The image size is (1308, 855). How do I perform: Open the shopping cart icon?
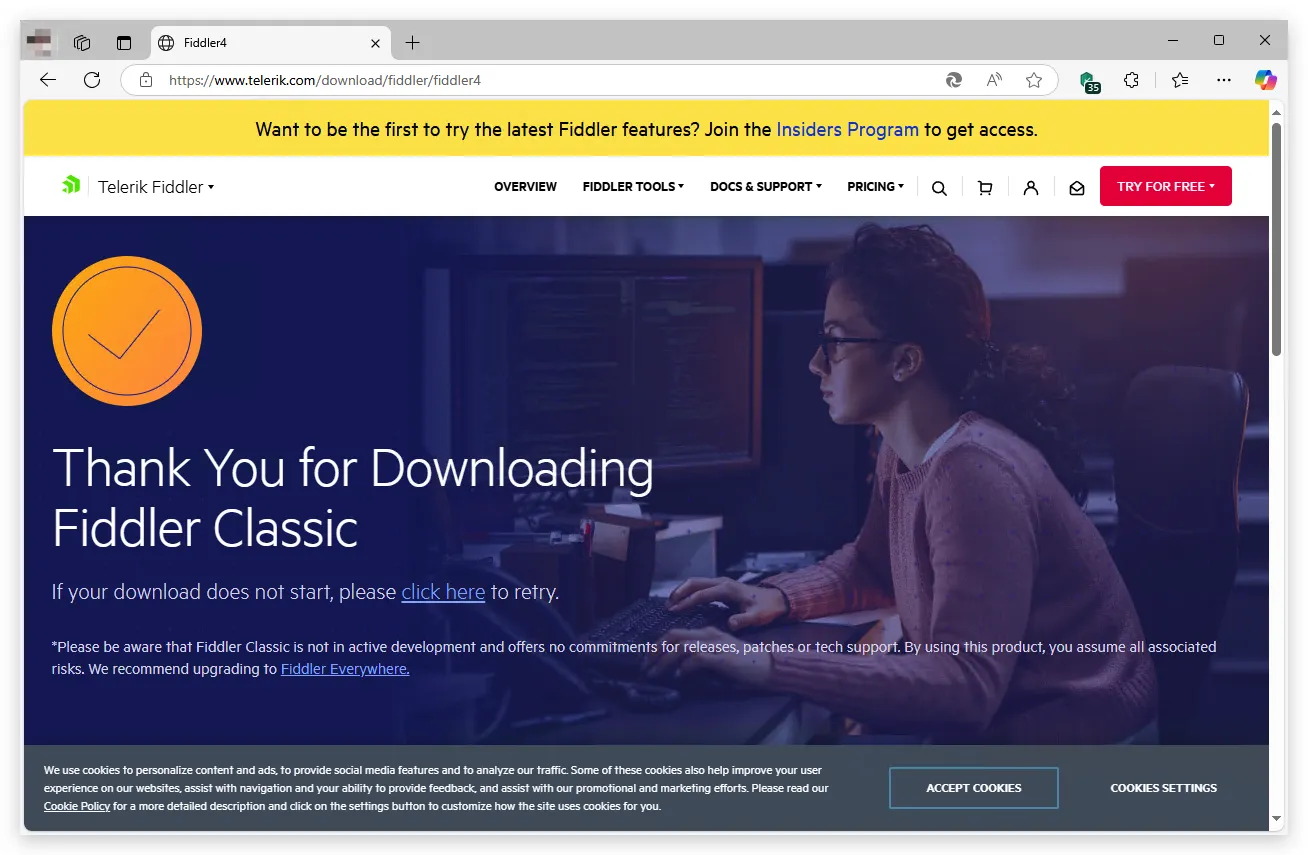[985, 188]
